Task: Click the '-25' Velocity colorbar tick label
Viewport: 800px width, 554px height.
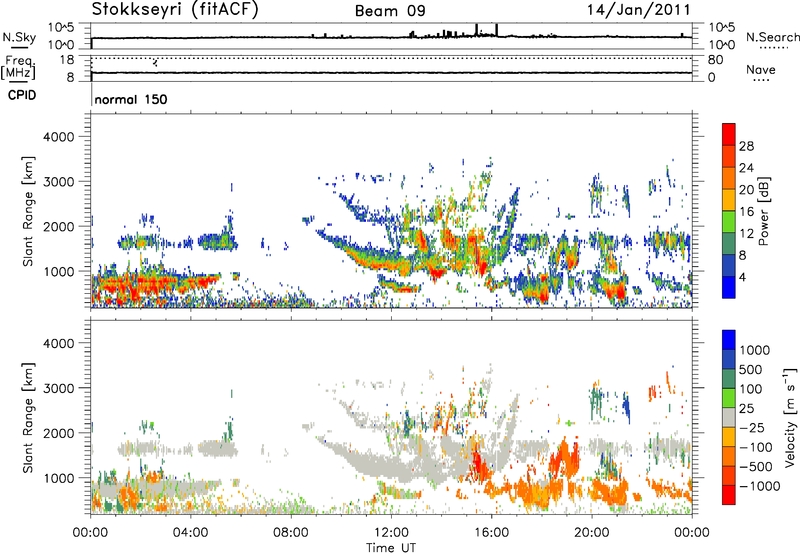Action: click(753, 428)
